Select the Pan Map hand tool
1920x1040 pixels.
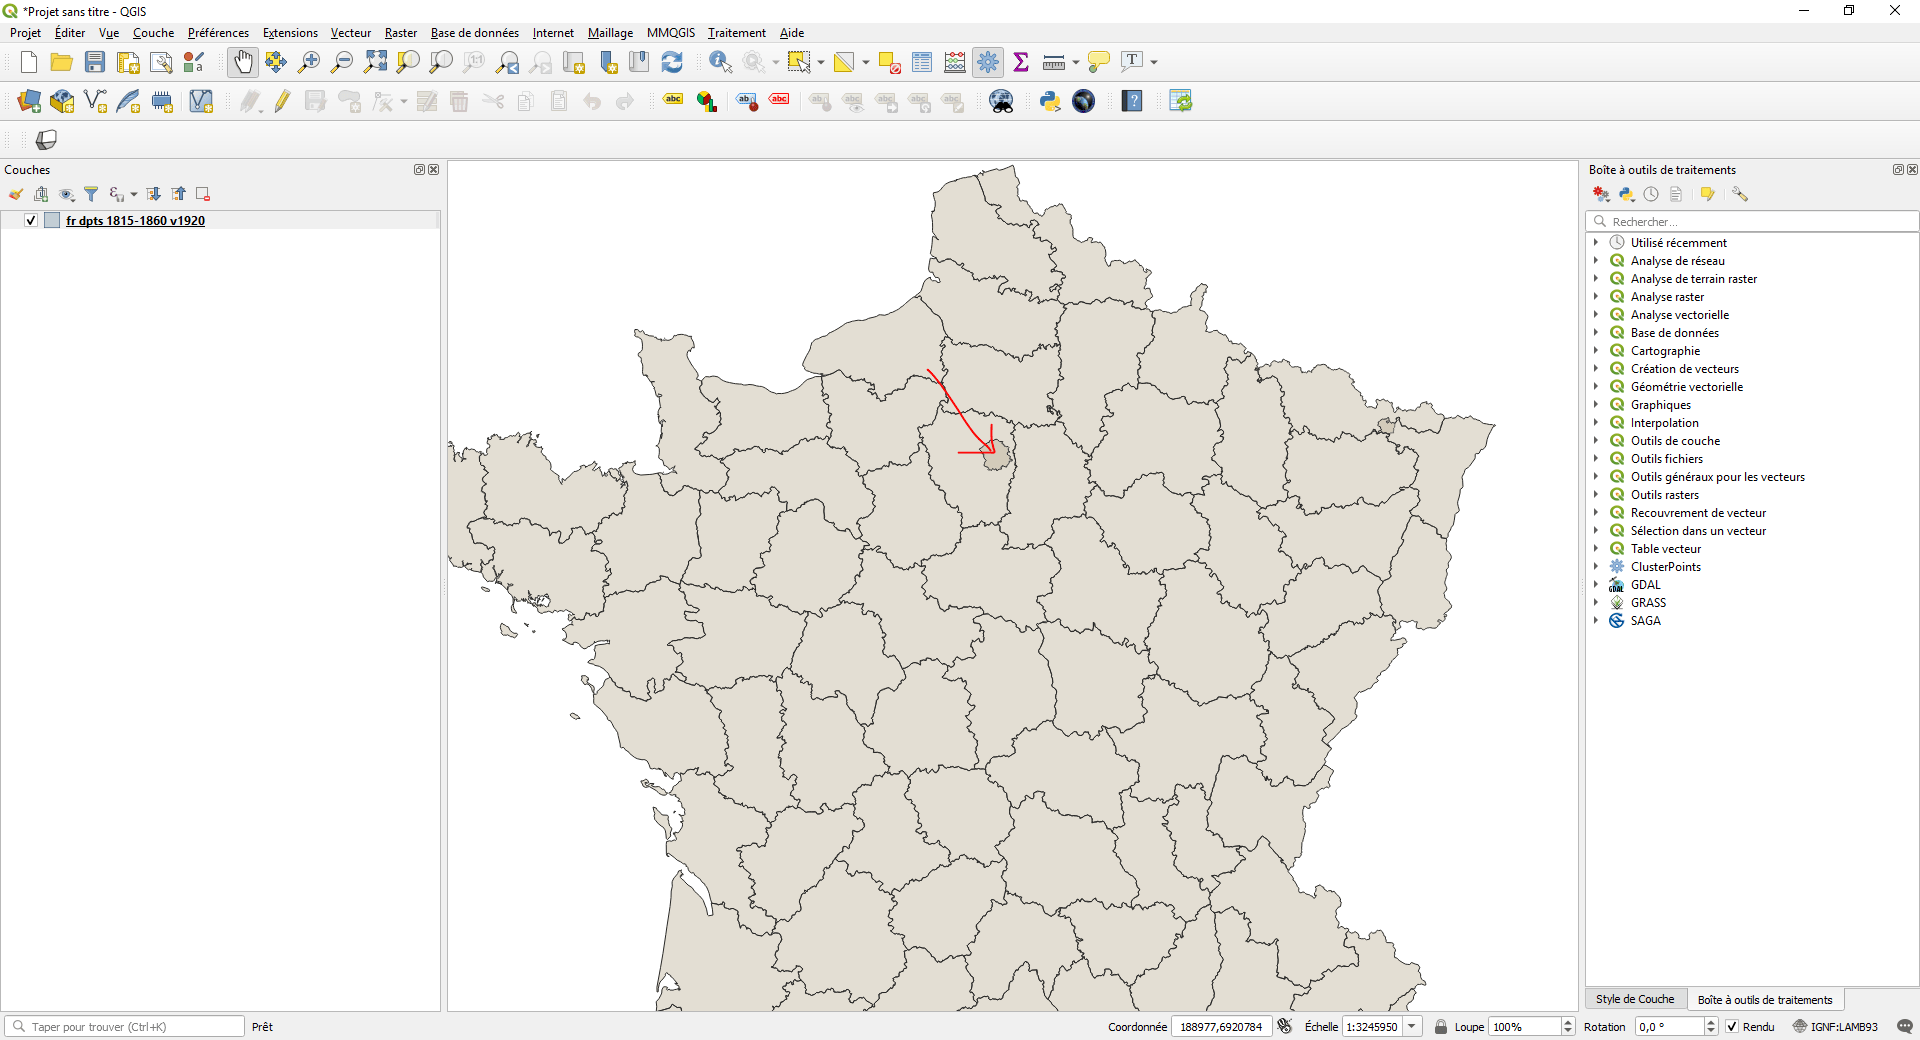tap(243, 62)
